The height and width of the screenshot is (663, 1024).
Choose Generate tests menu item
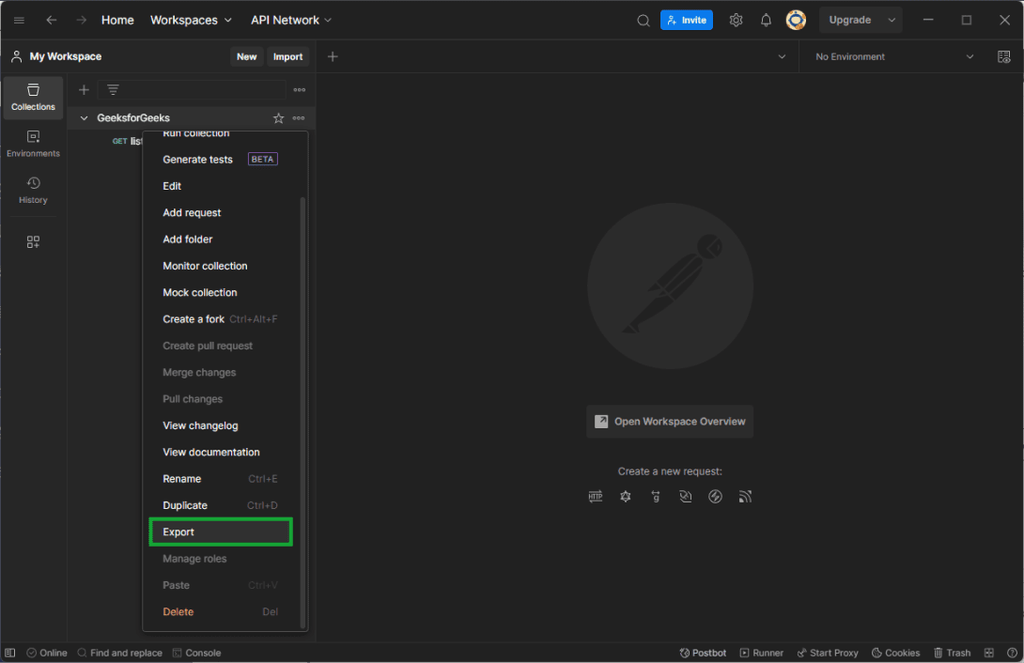[x=221, y=159]
